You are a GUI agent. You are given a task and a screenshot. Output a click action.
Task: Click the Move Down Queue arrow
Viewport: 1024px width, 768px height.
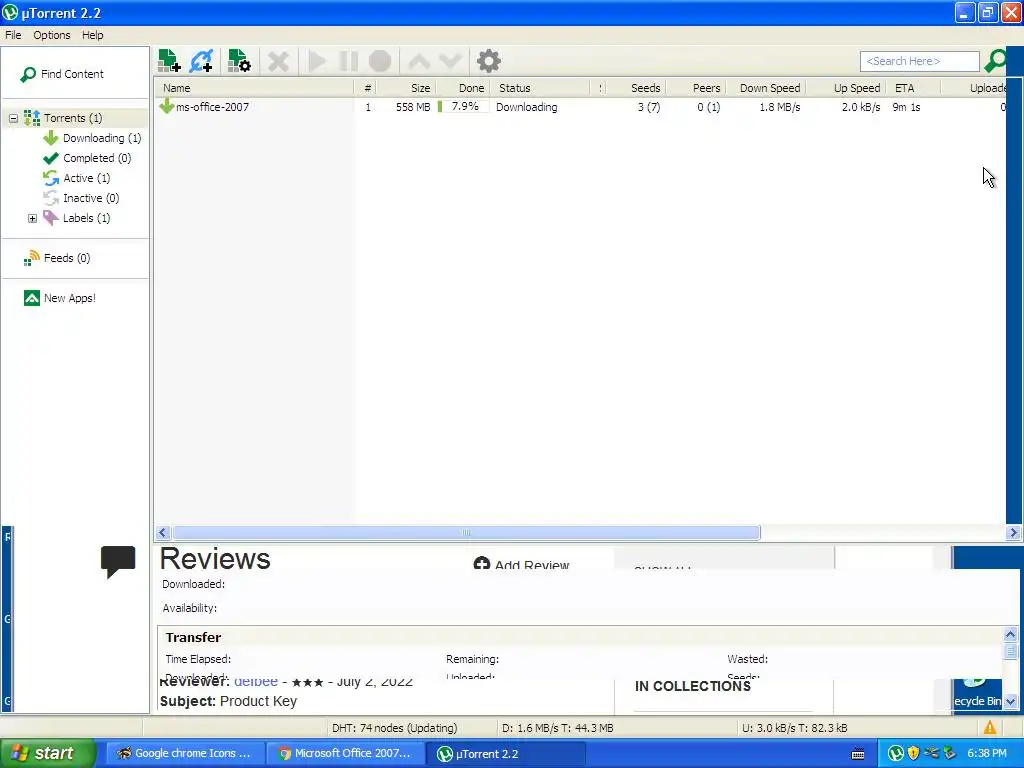coord(451,61)
